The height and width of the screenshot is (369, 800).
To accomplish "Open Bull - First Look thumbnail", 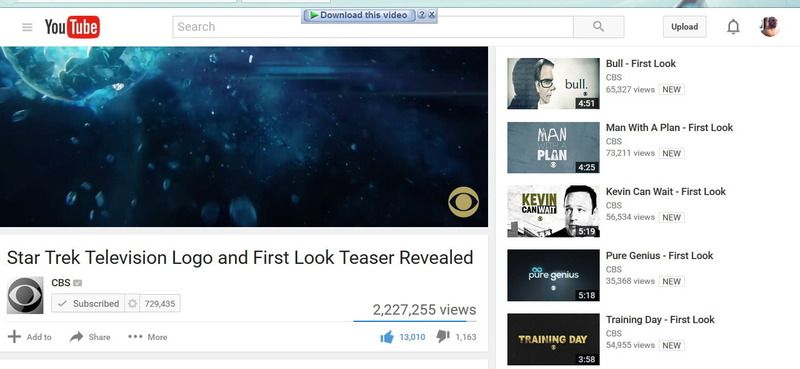I will [x=553, y=83].
